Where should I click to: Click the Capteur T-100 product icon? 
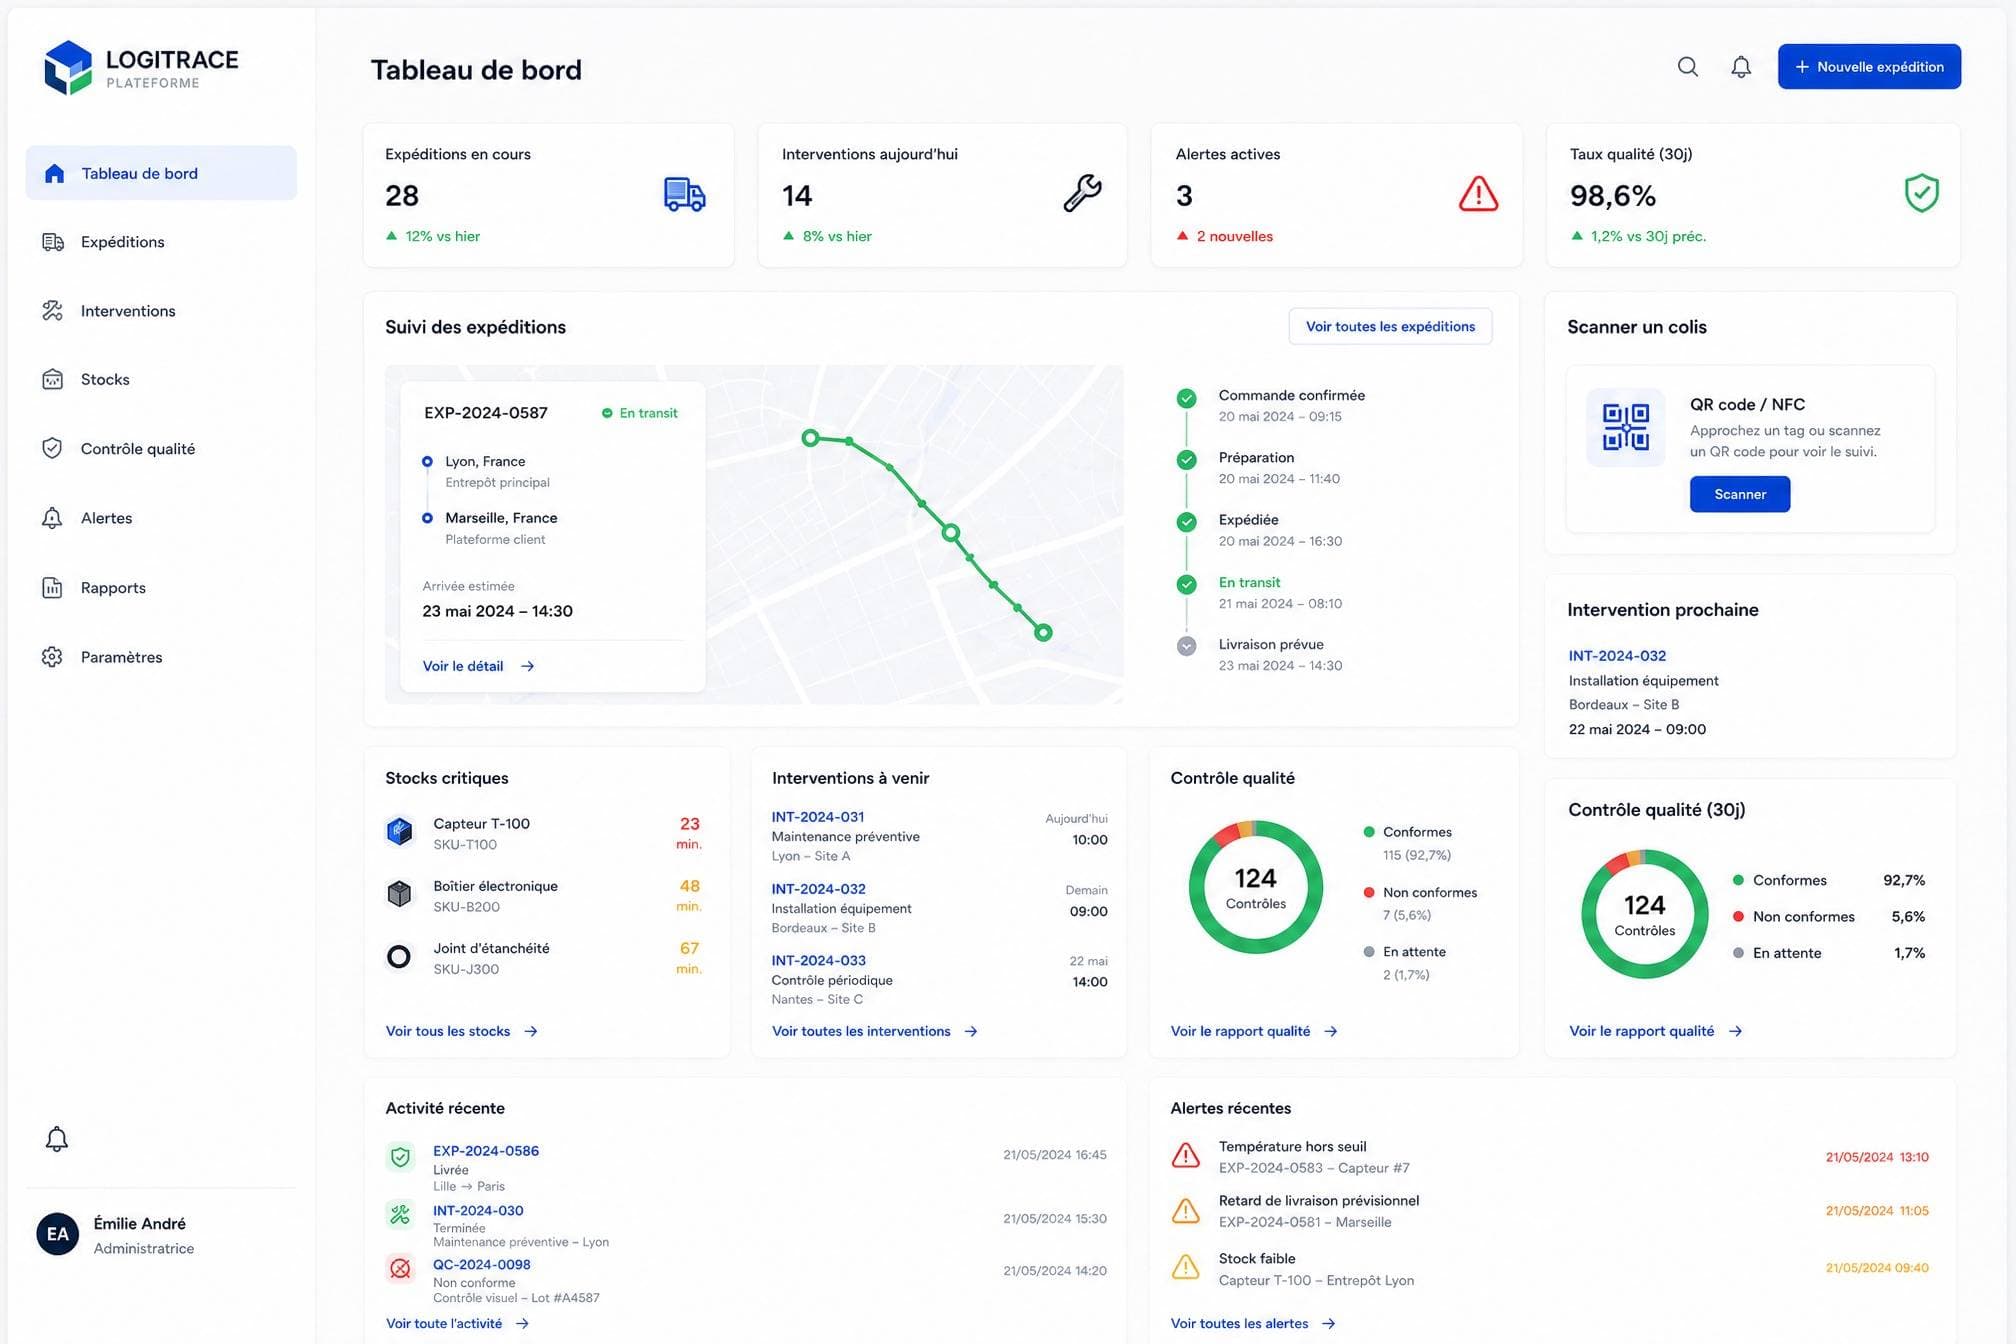(x=399, y=831)
